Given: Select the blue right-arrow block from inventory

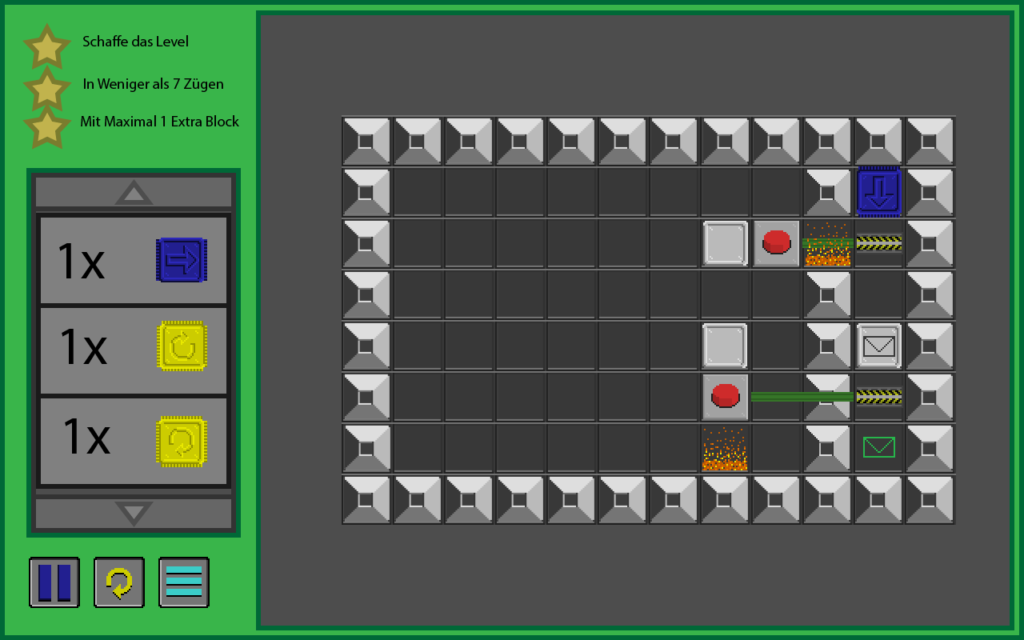Looking at the screenshot, I should (x=181, y=260).
